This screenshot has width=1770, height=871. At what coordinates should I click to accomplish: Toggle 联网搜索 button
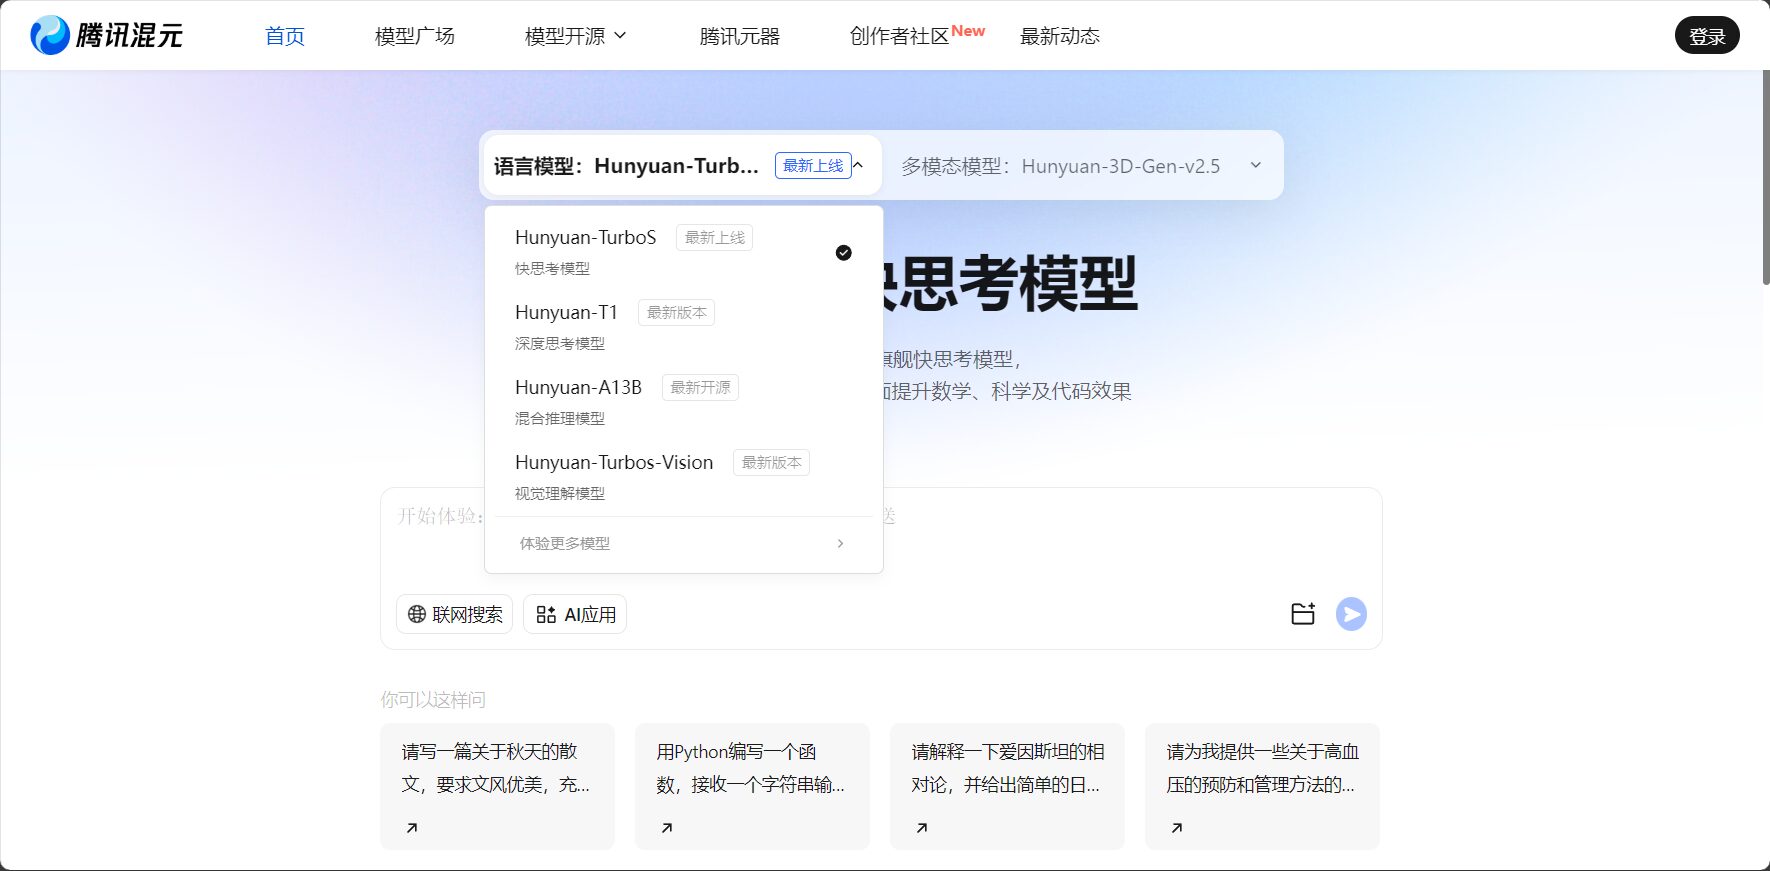pyautogui.click(x=455, y=614)
